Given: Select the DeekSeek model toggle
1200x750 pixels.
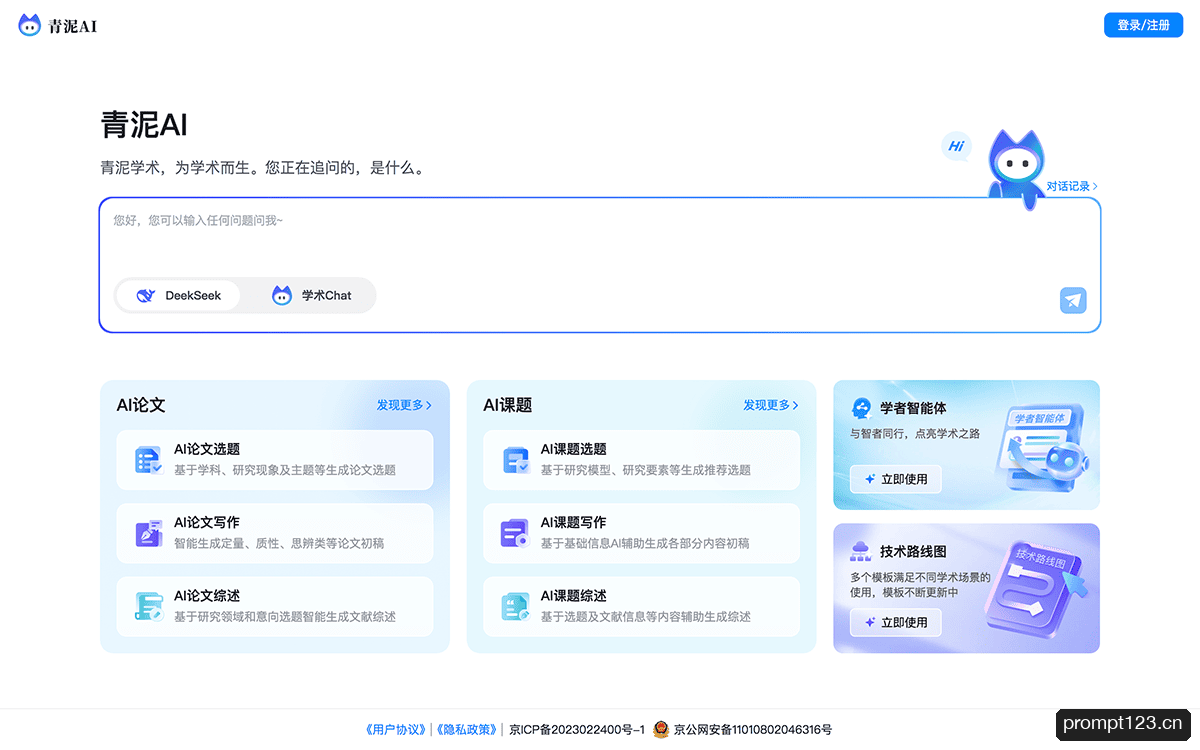Looking at the screenshot, I should [x=178, y=296].
